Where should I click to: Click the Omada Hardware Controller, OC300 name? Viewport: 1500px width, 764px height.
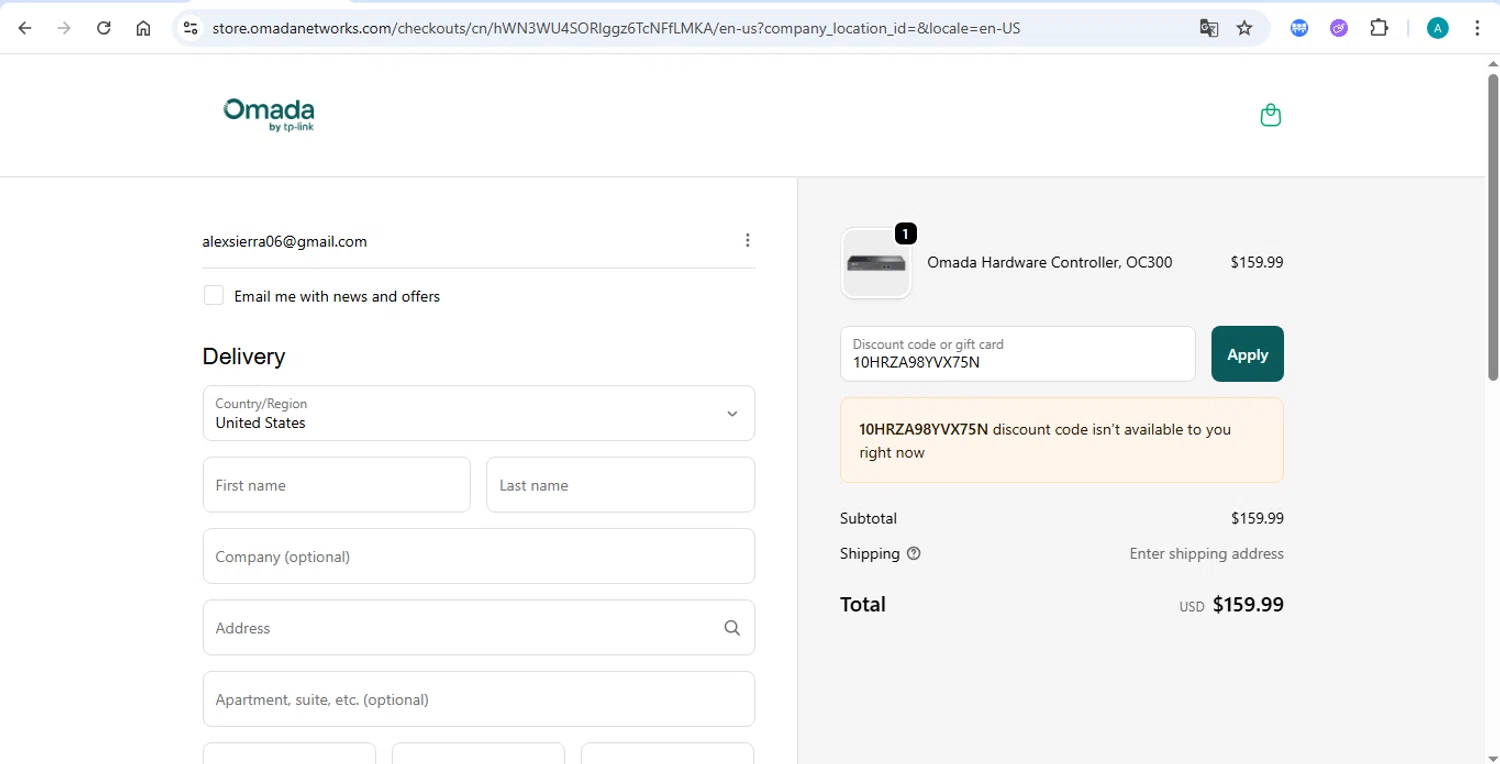point(1050,262)
